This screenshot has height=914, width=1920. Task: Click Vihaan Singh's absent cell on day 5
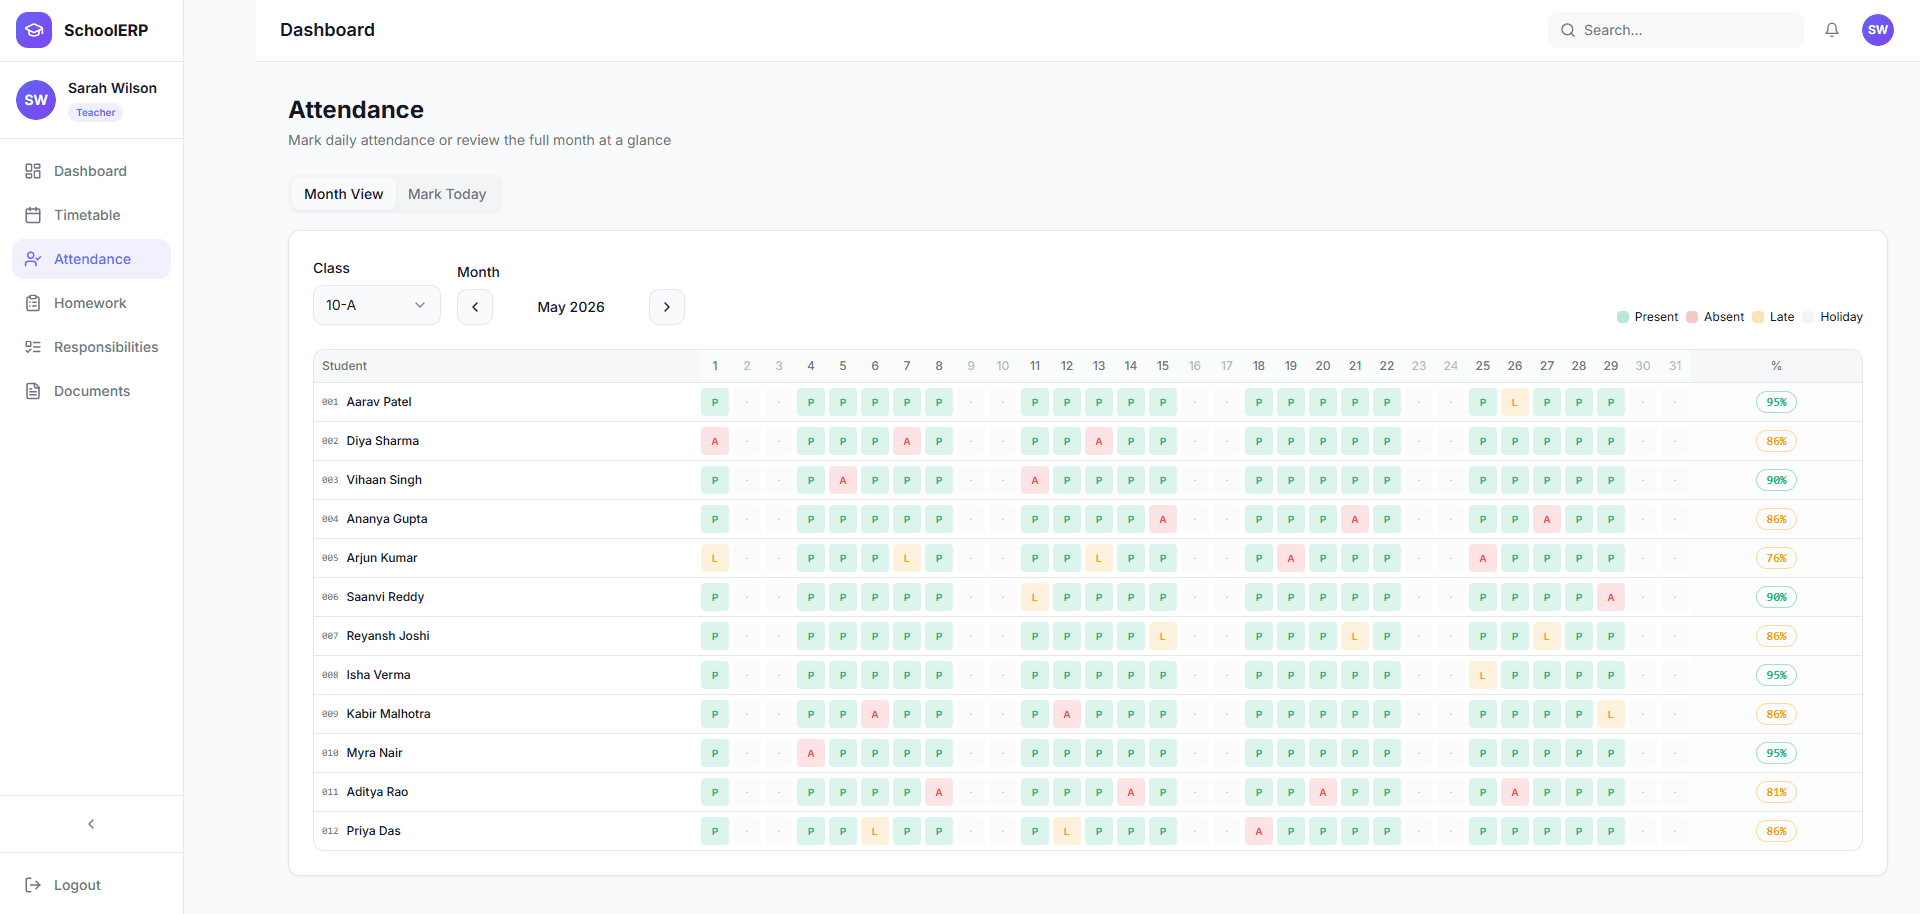843,480
